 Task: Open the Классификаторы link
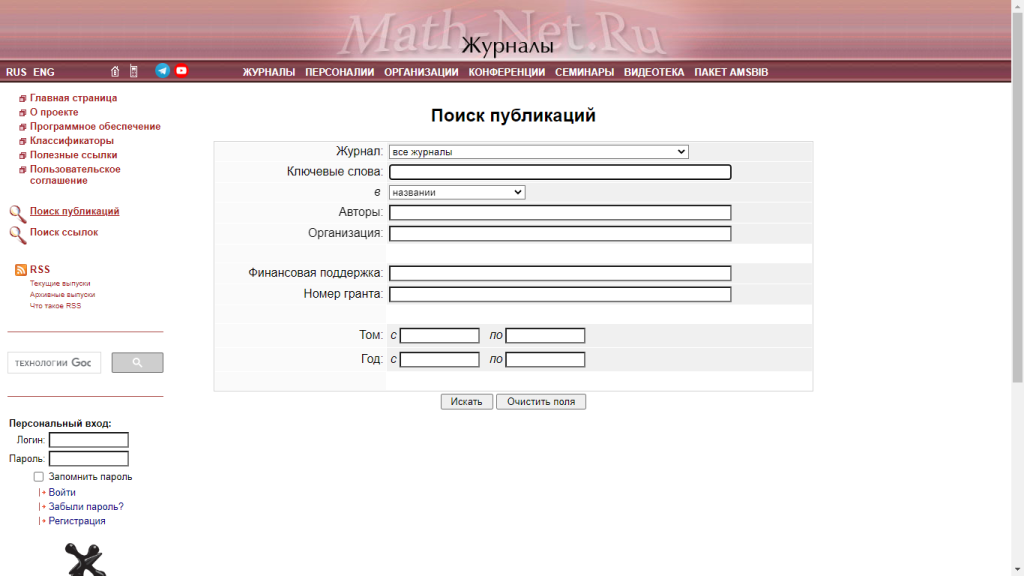71,140
